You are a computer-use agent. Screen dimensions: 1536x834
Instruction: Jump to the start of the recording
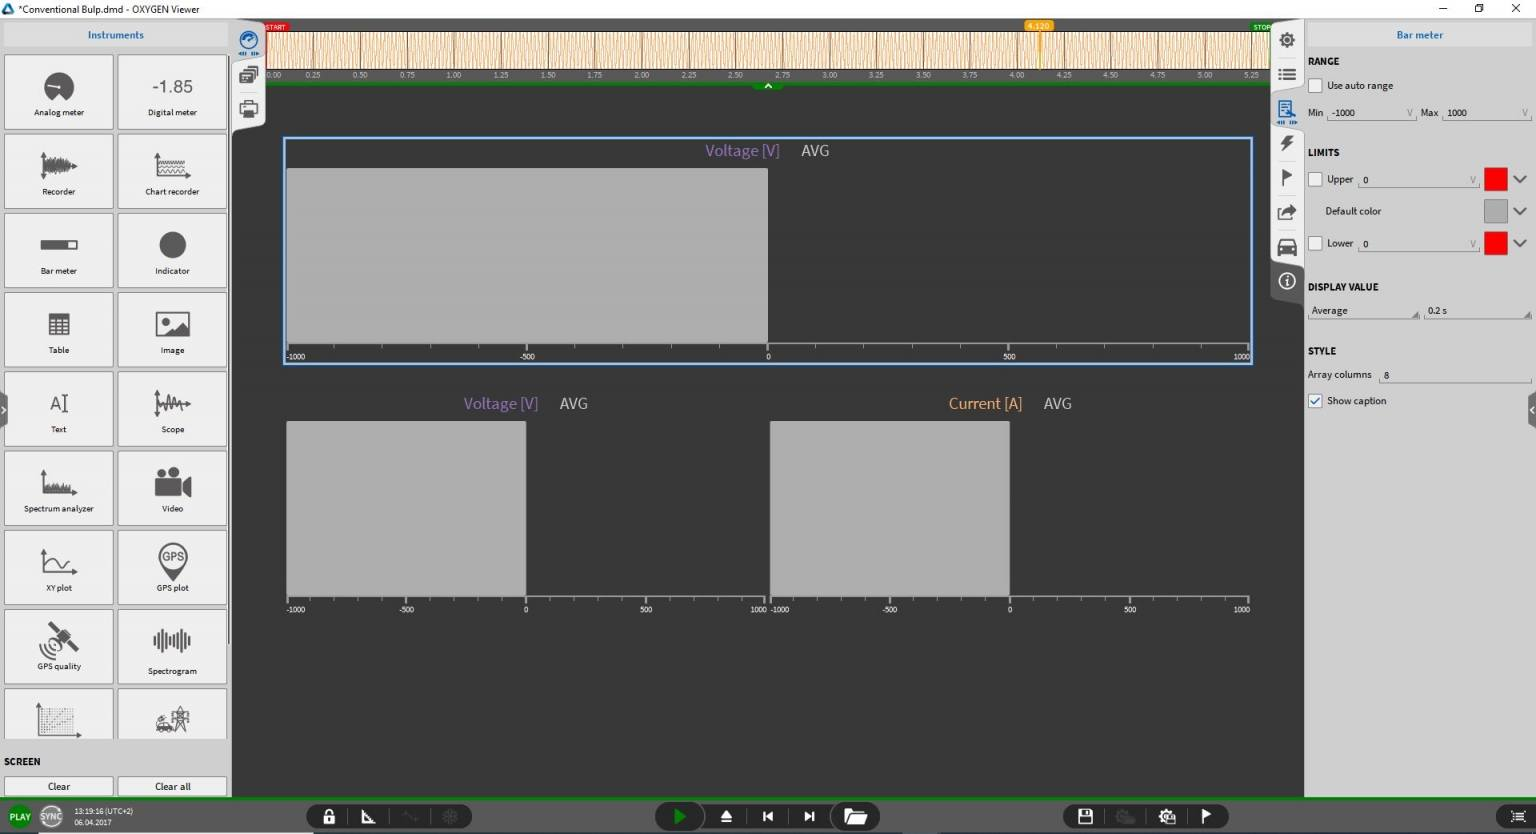pos(768,816)
